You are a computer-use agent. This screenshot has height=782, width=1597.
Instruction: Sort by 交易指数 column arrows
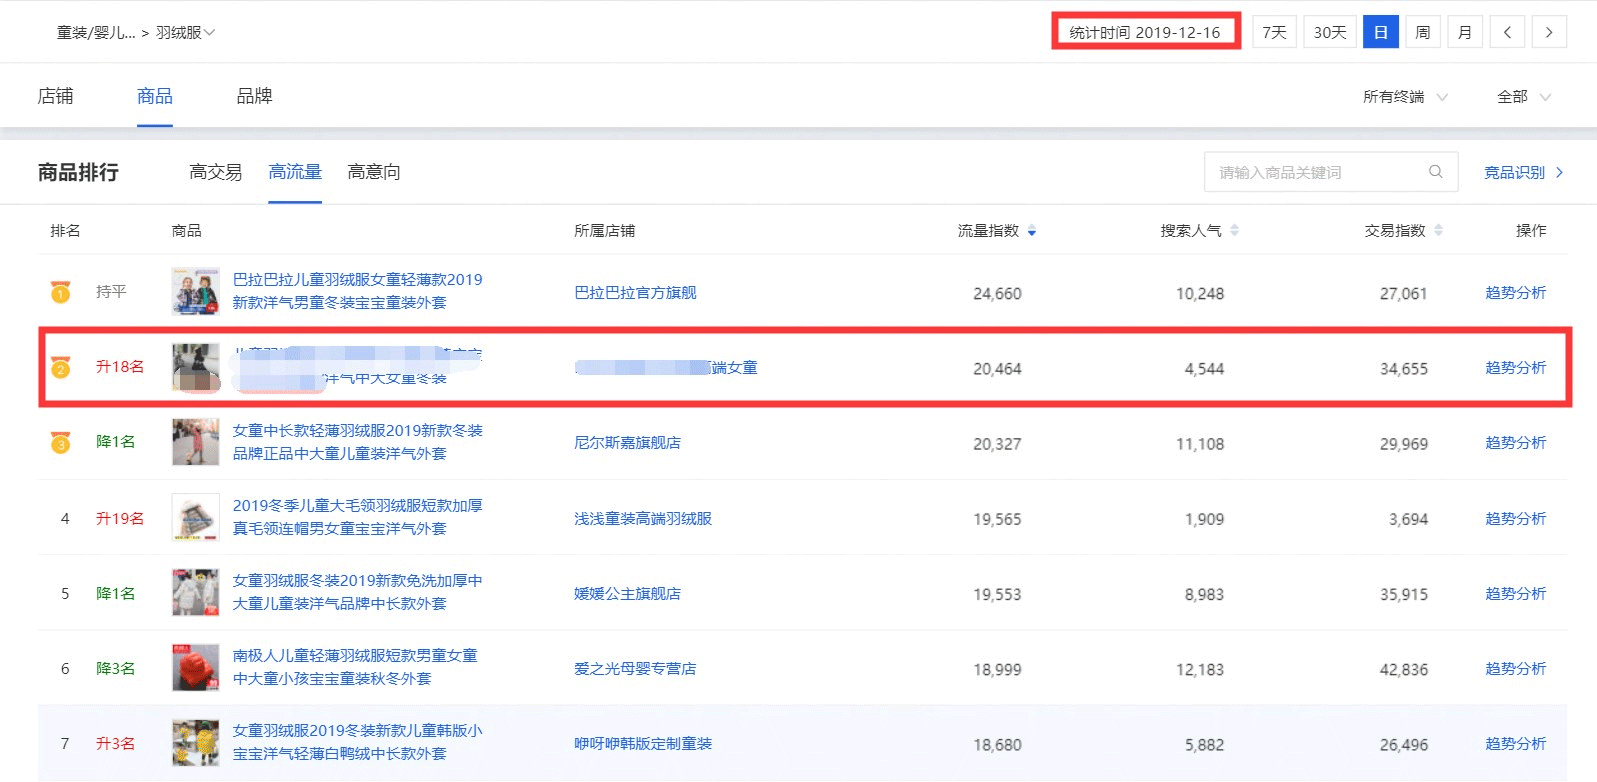1438,231
